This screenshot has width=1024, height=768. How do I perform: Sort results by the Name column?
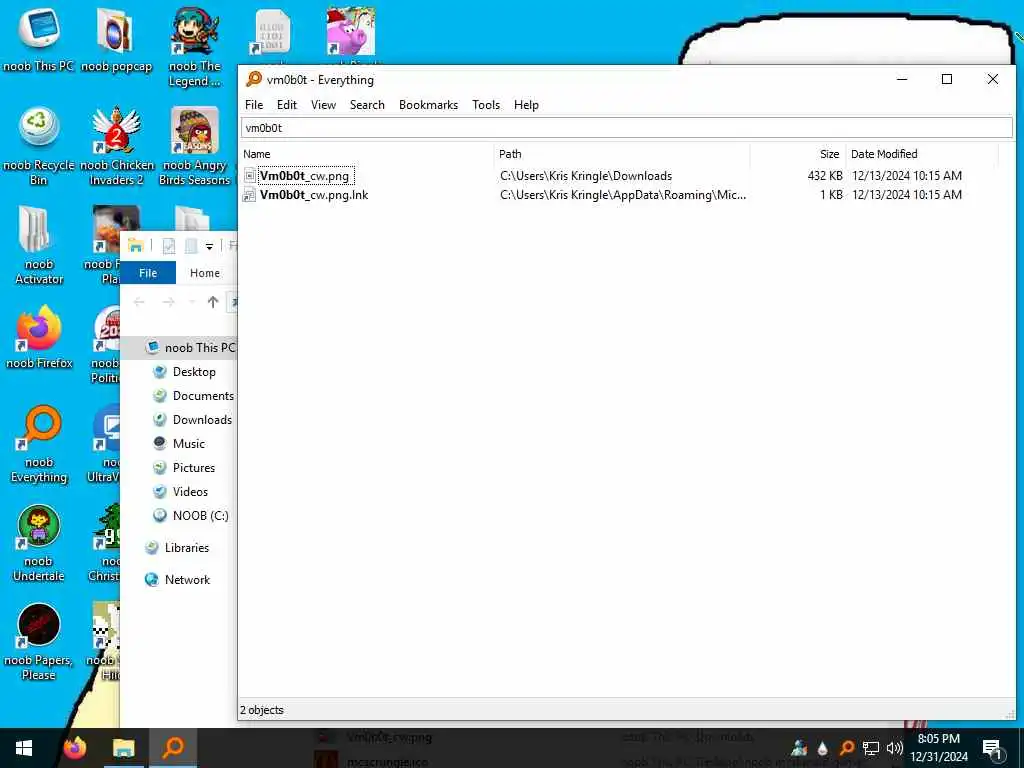pos(367,154)
